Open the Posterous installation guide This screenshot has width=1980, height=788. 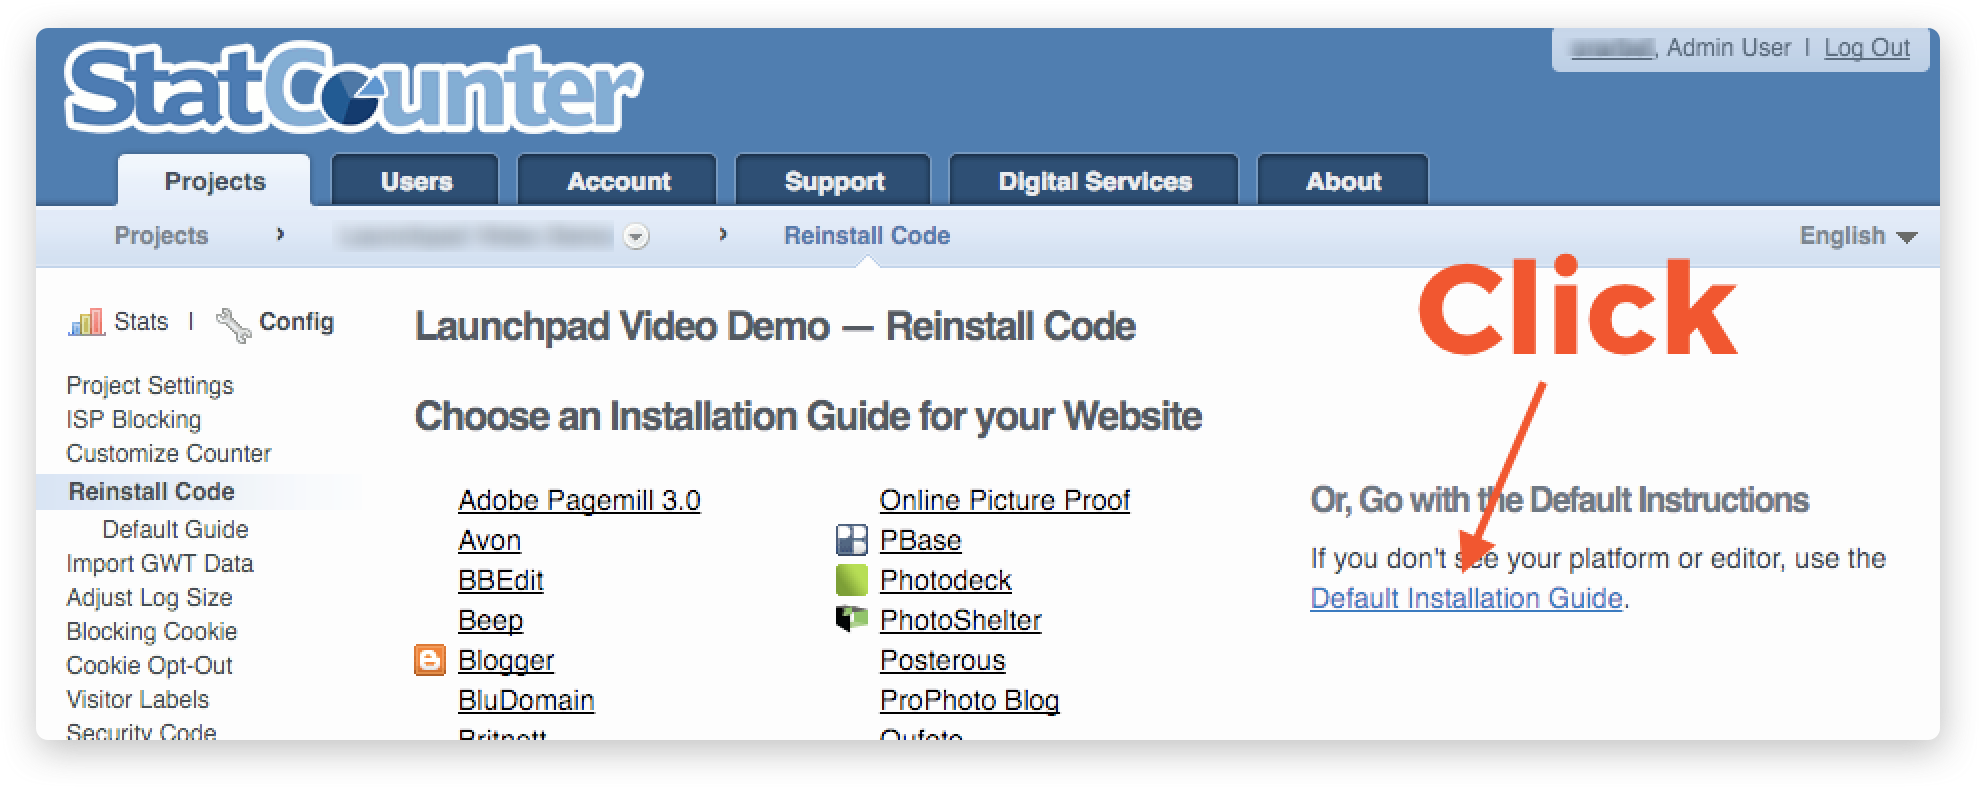943,660
